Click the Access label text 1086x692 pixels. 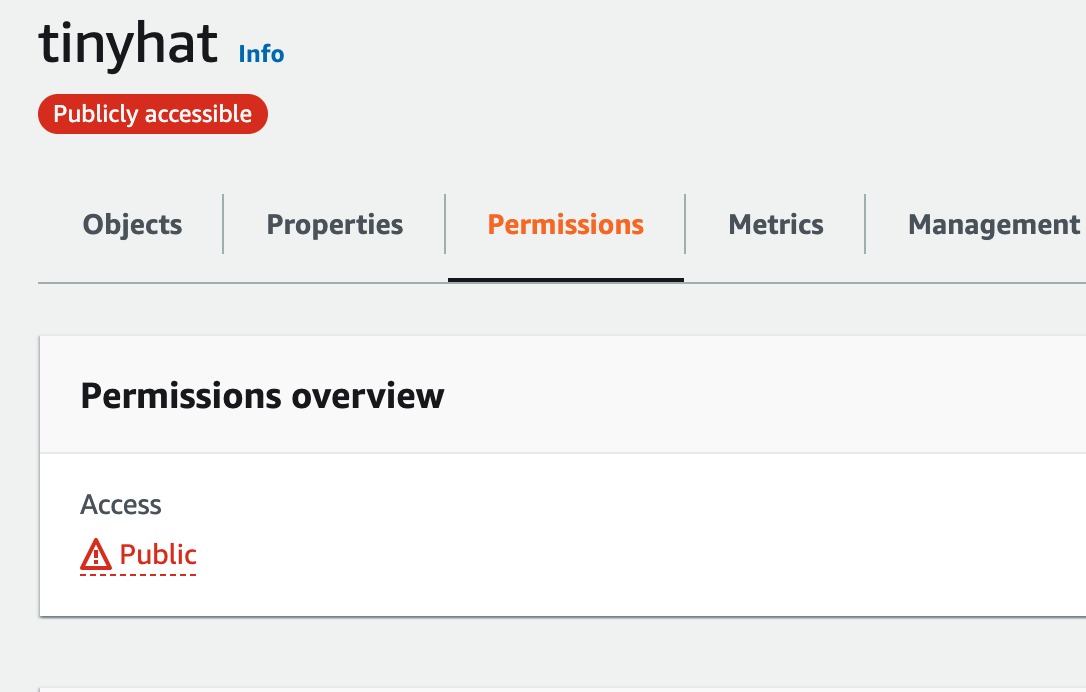121,505
